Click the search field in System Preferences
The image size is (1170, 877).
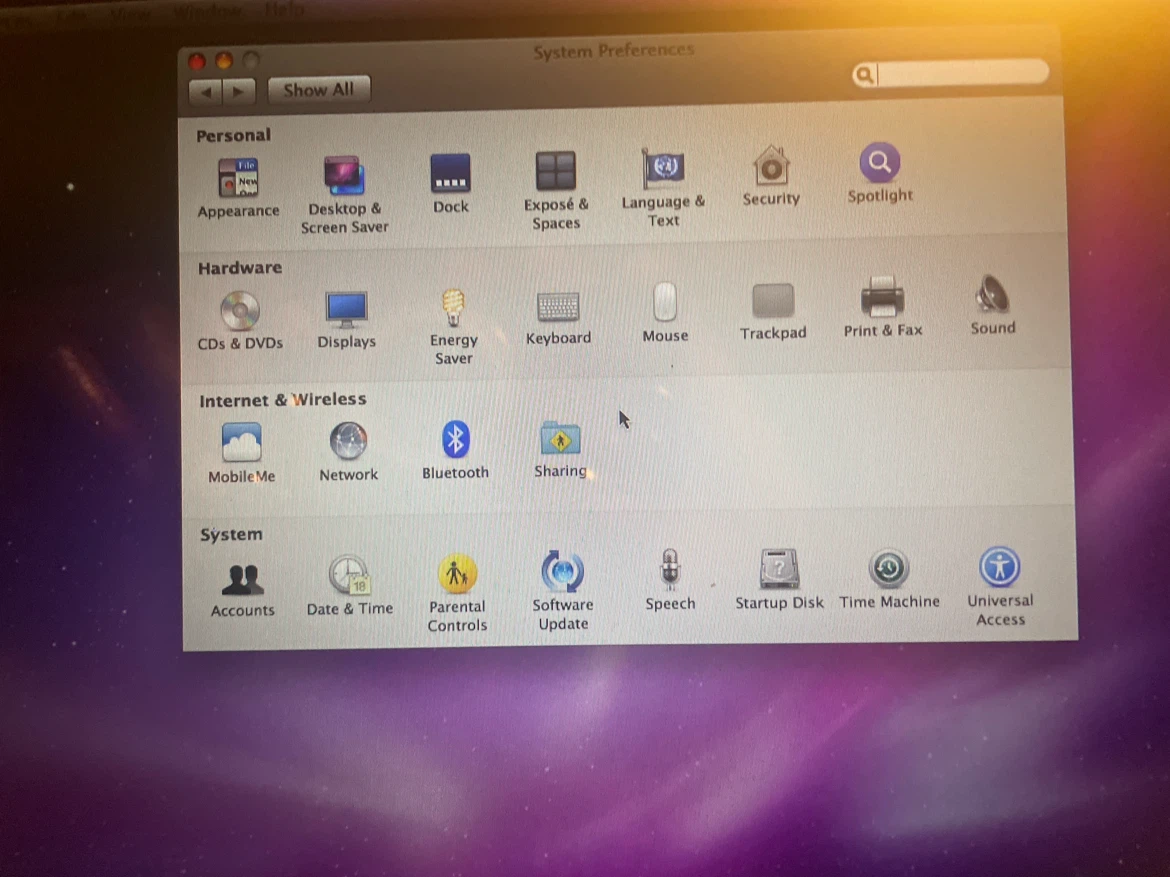pos(951,73)
